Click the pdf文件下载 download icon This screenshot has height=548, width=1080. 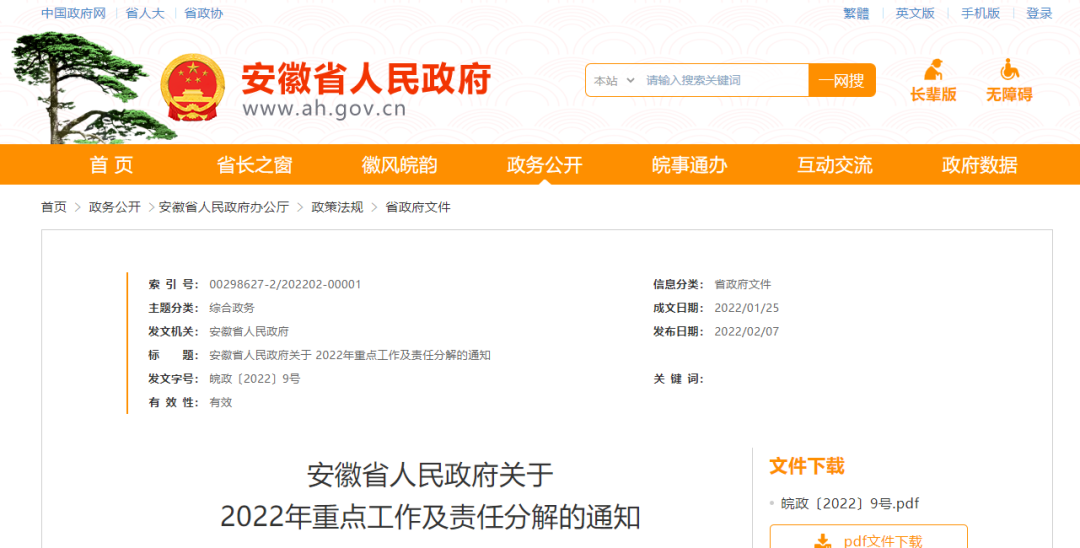tap(822, 541)
